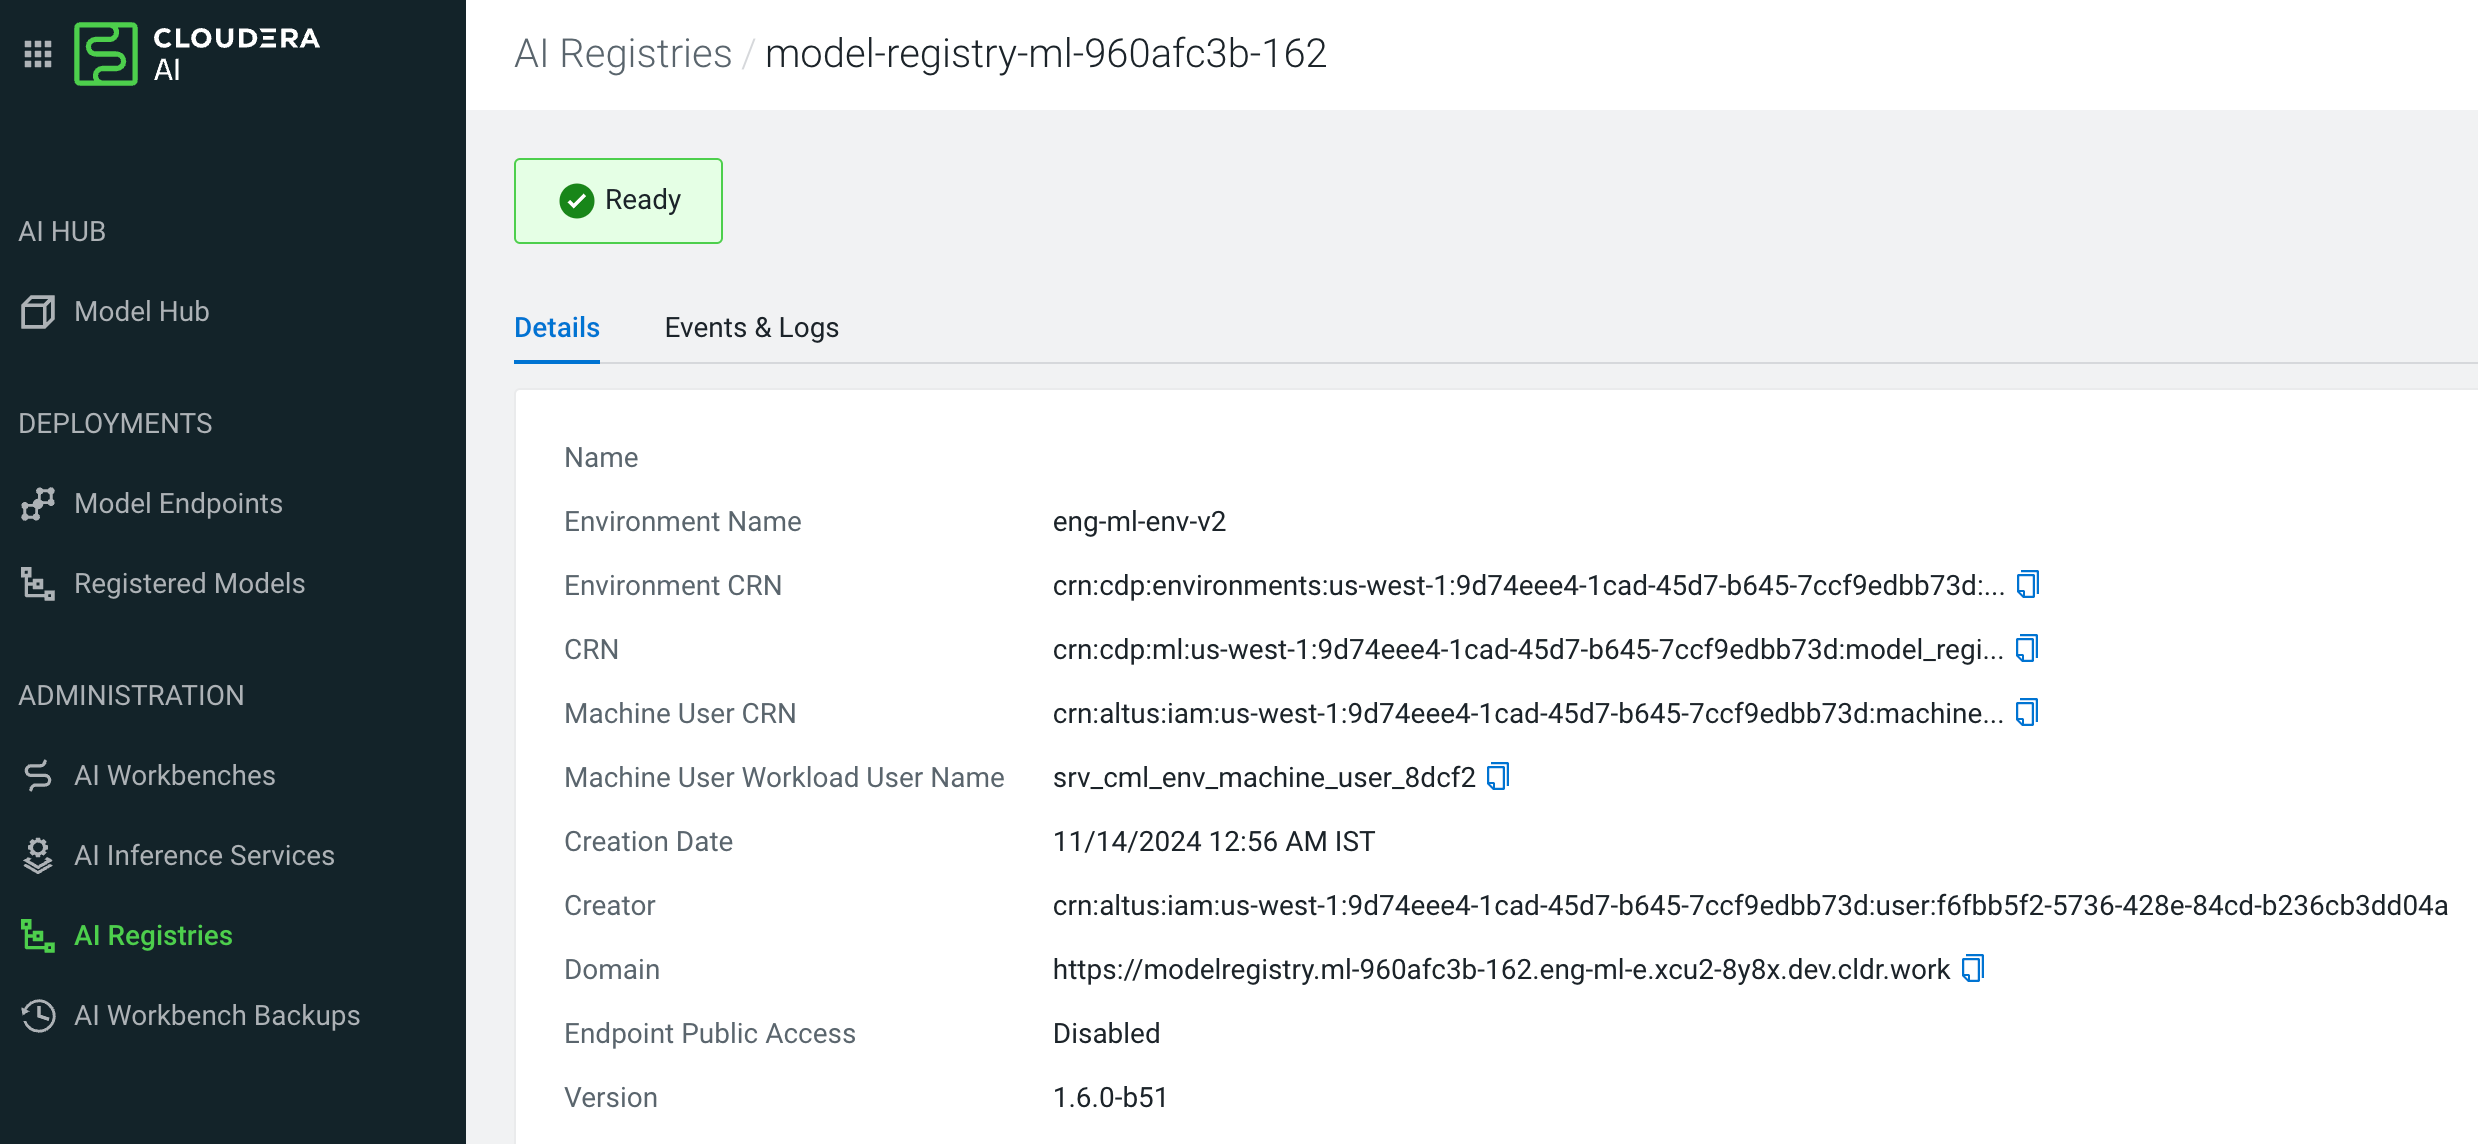Navigate to AI Workbenches
The image size is (2478, 1144).
click(x=174, y=776)
